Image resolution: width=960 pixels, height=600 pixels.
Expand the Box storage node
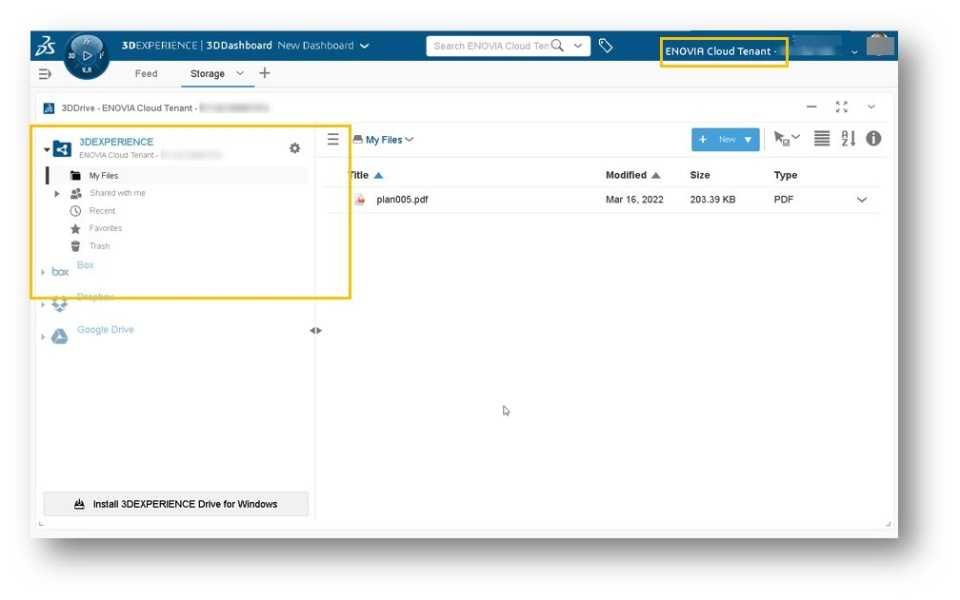click(x=43, y=272)
